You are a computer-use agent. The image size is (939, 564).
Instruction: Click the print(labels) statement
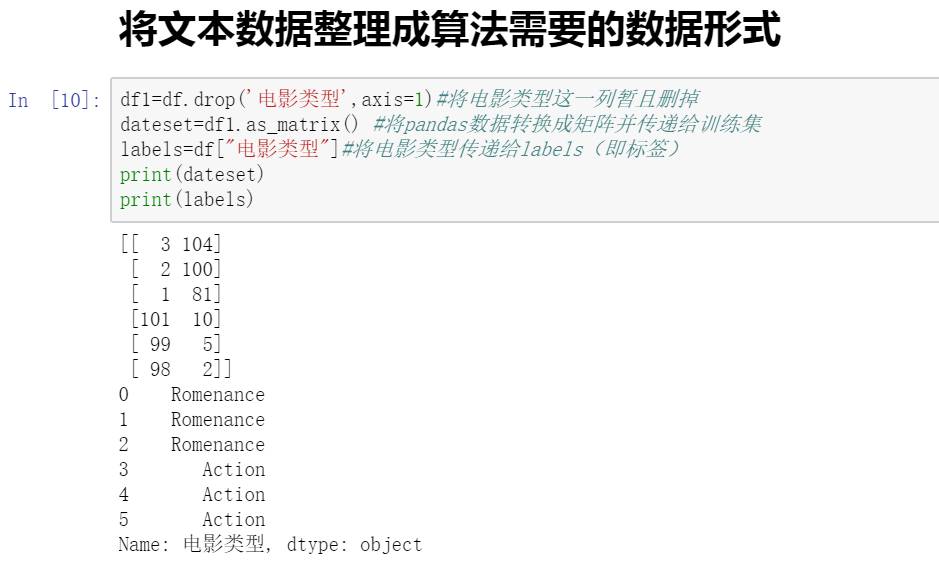point(187,199)
